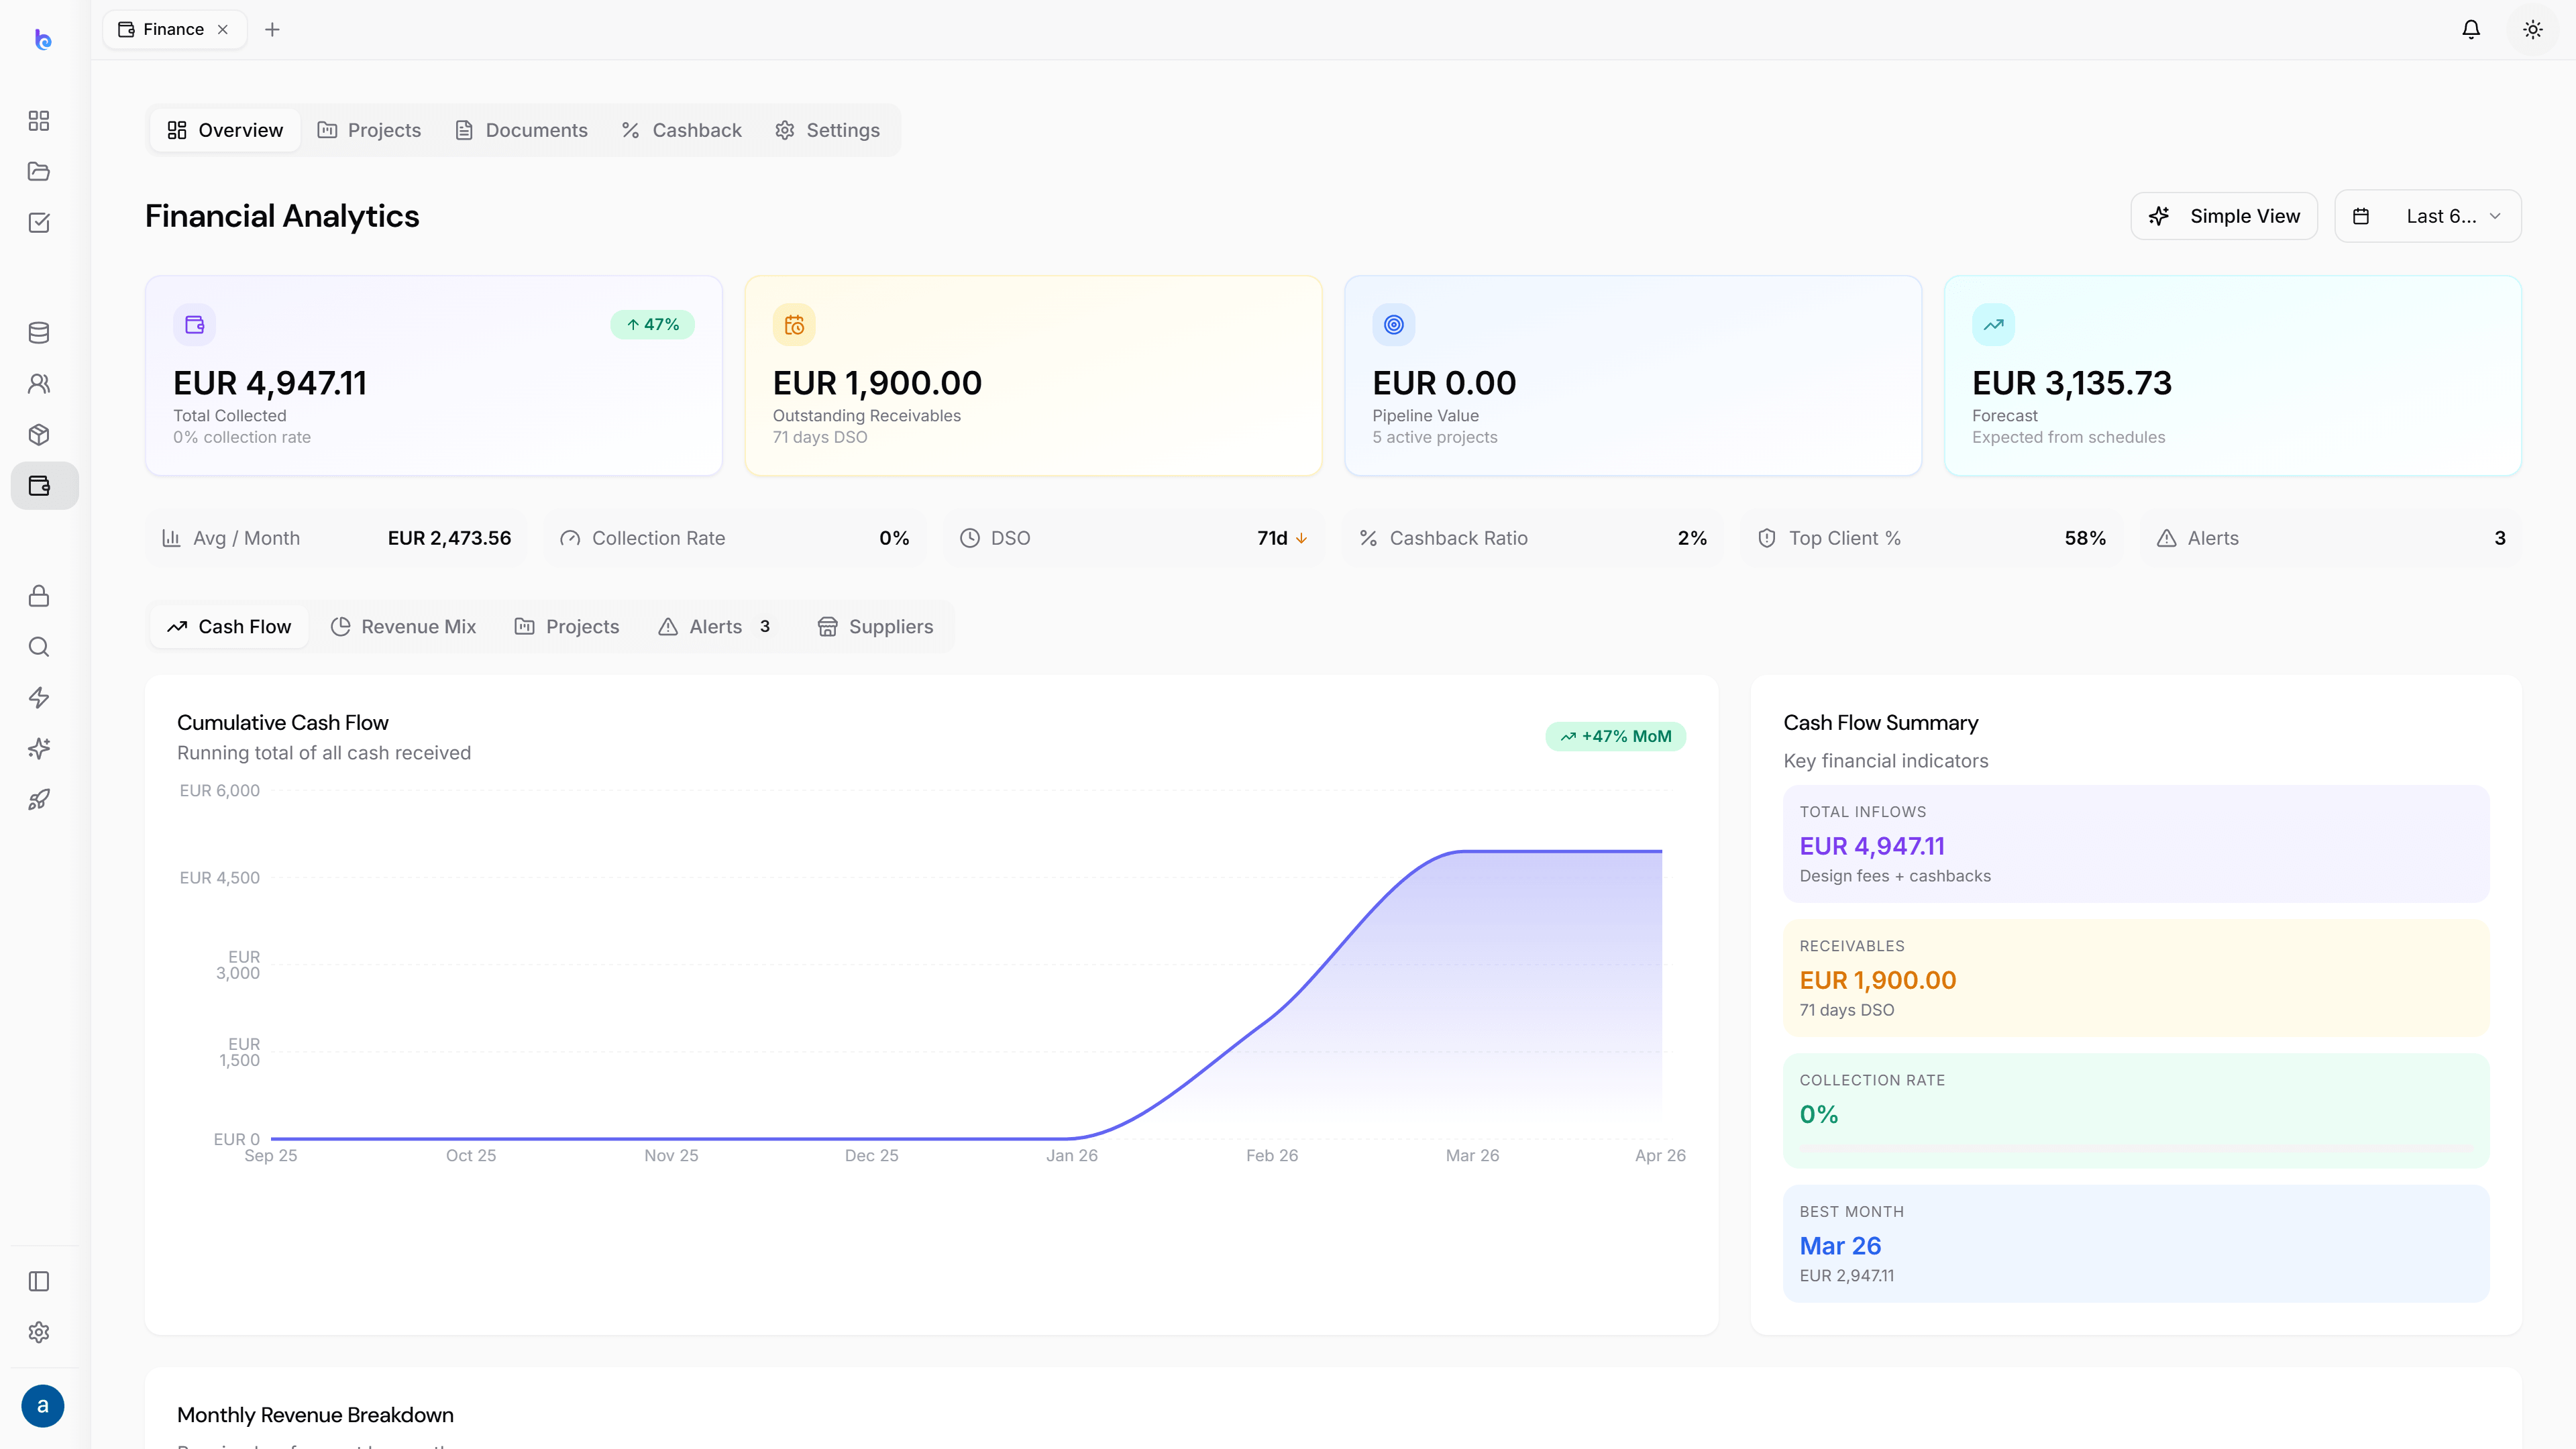This screenshot has width=2576, height=1449.
Task: Click the Cumulative Cash Flow chart title
Action: point(283,723)
